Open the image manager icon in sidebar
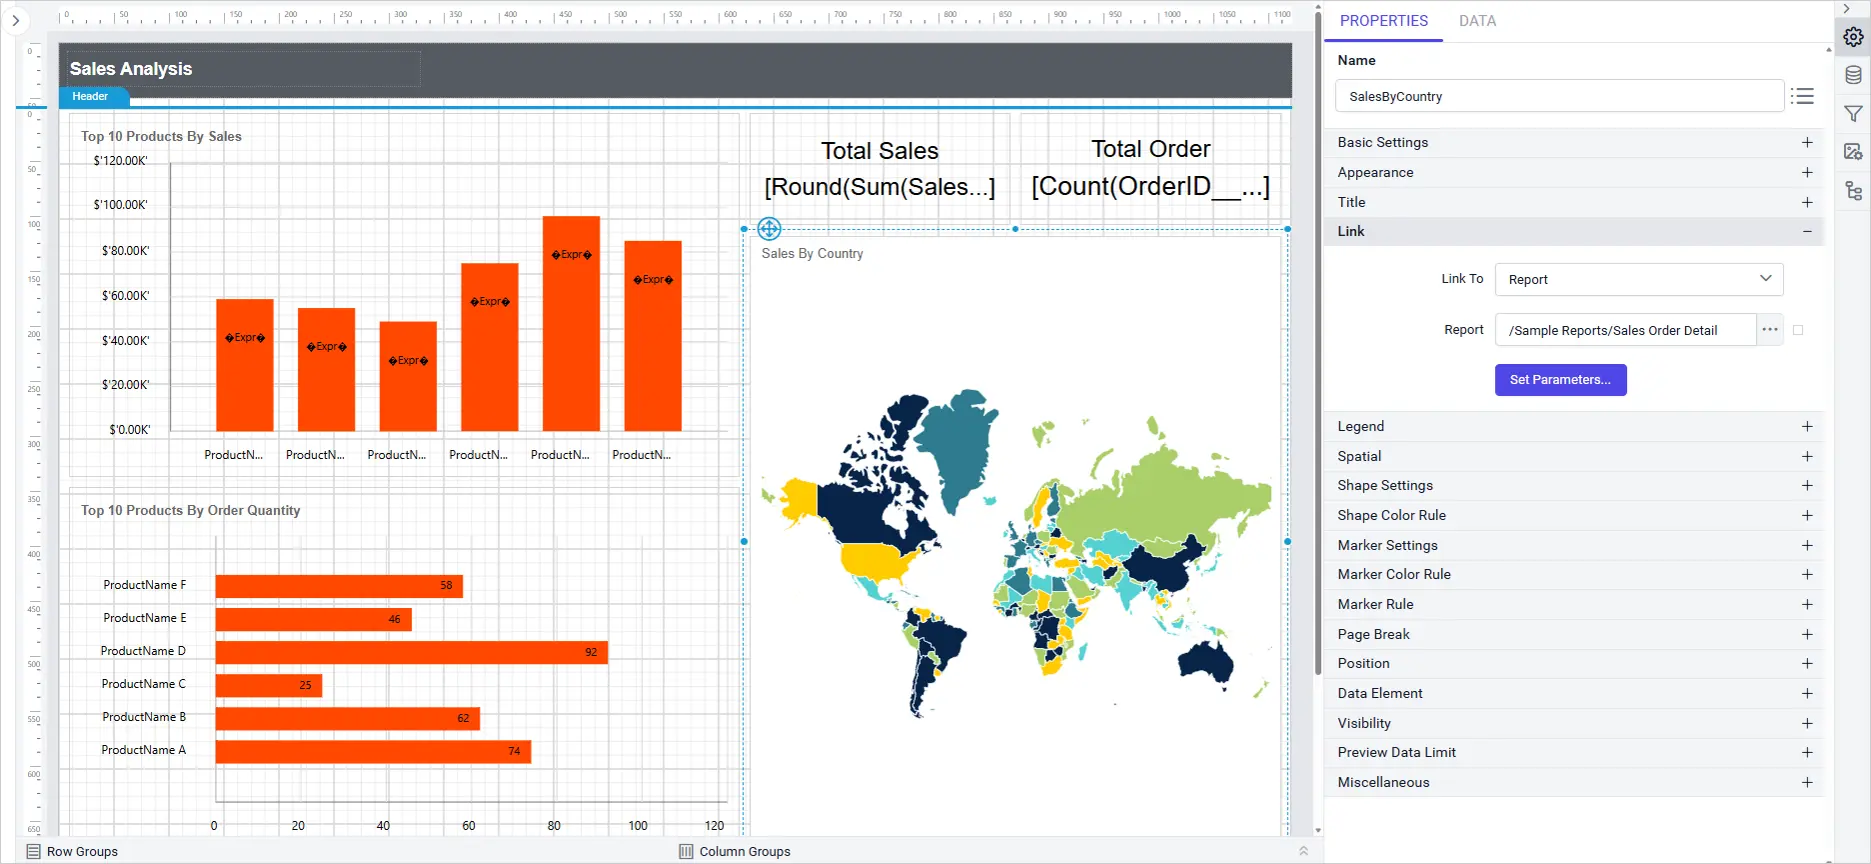This screenshot has height=864, width=1871. (1853, 152)
